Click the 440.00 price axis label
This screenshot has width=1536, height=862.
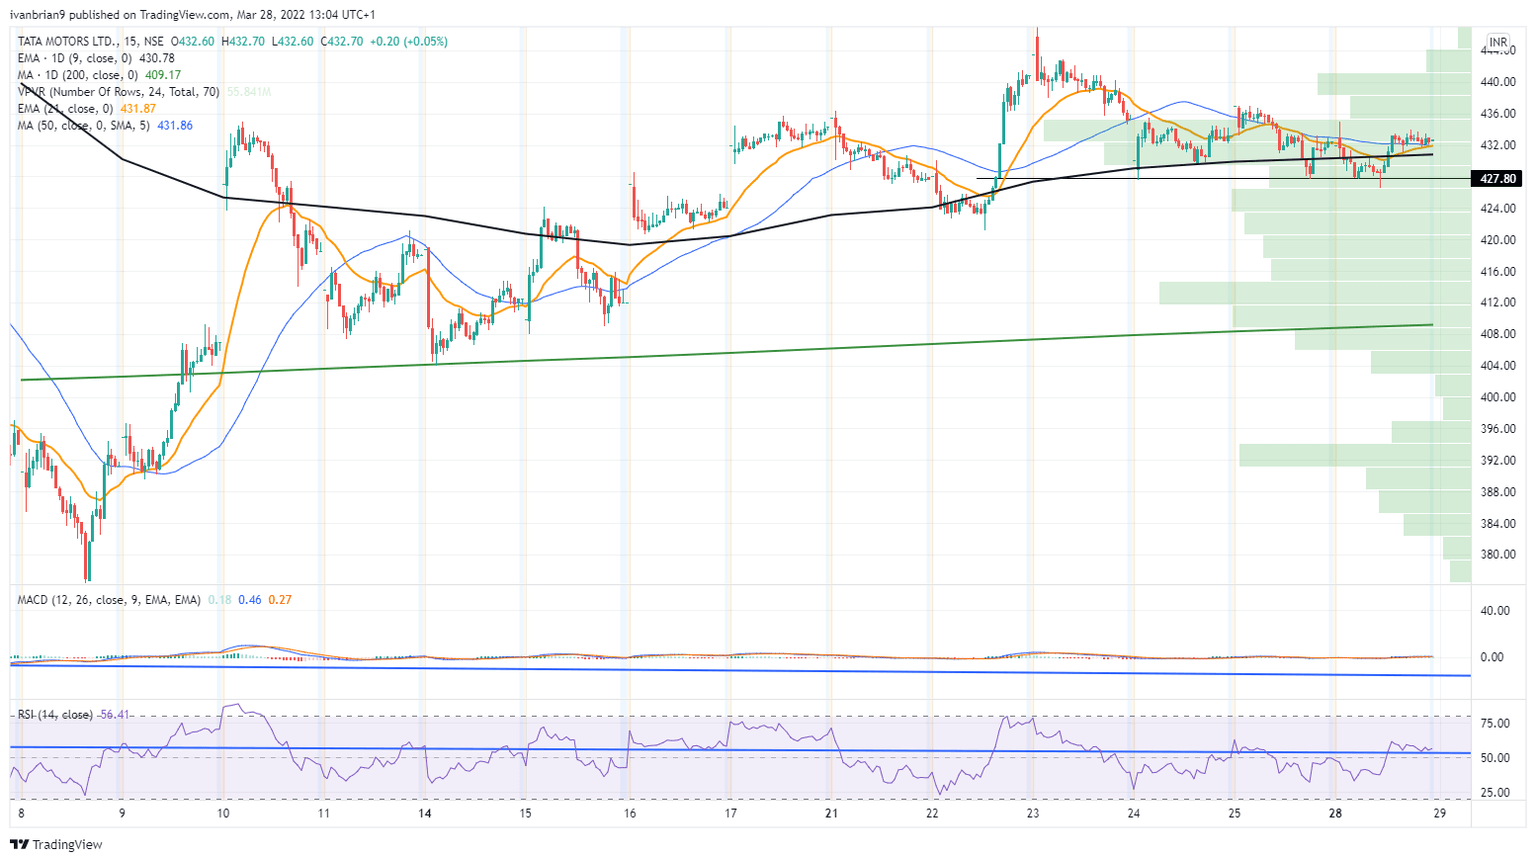coord(1499,82)
